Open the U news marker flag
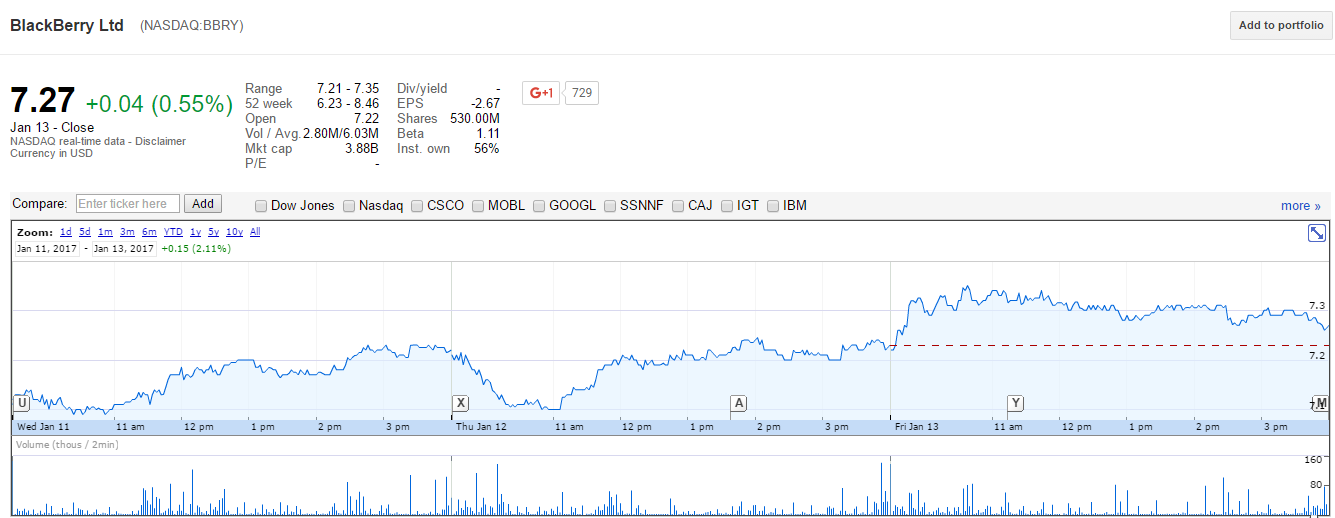This screenshot has height=518, width=1335. pos(21,403)
